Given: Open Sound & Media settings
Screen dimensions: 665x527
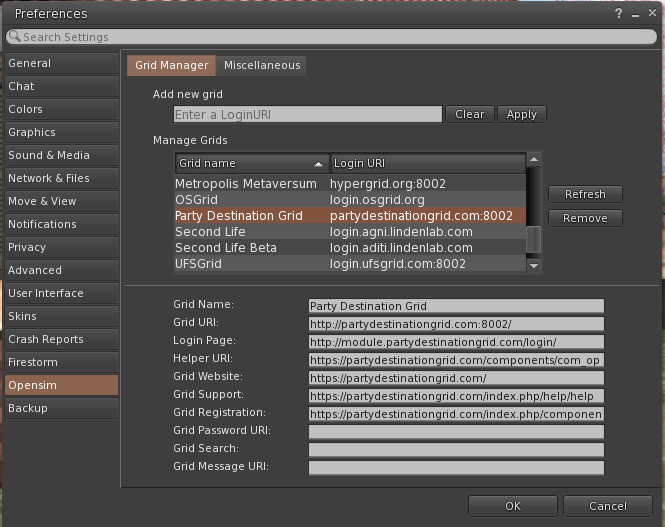Looking at the screenshot, I should 62,155.
